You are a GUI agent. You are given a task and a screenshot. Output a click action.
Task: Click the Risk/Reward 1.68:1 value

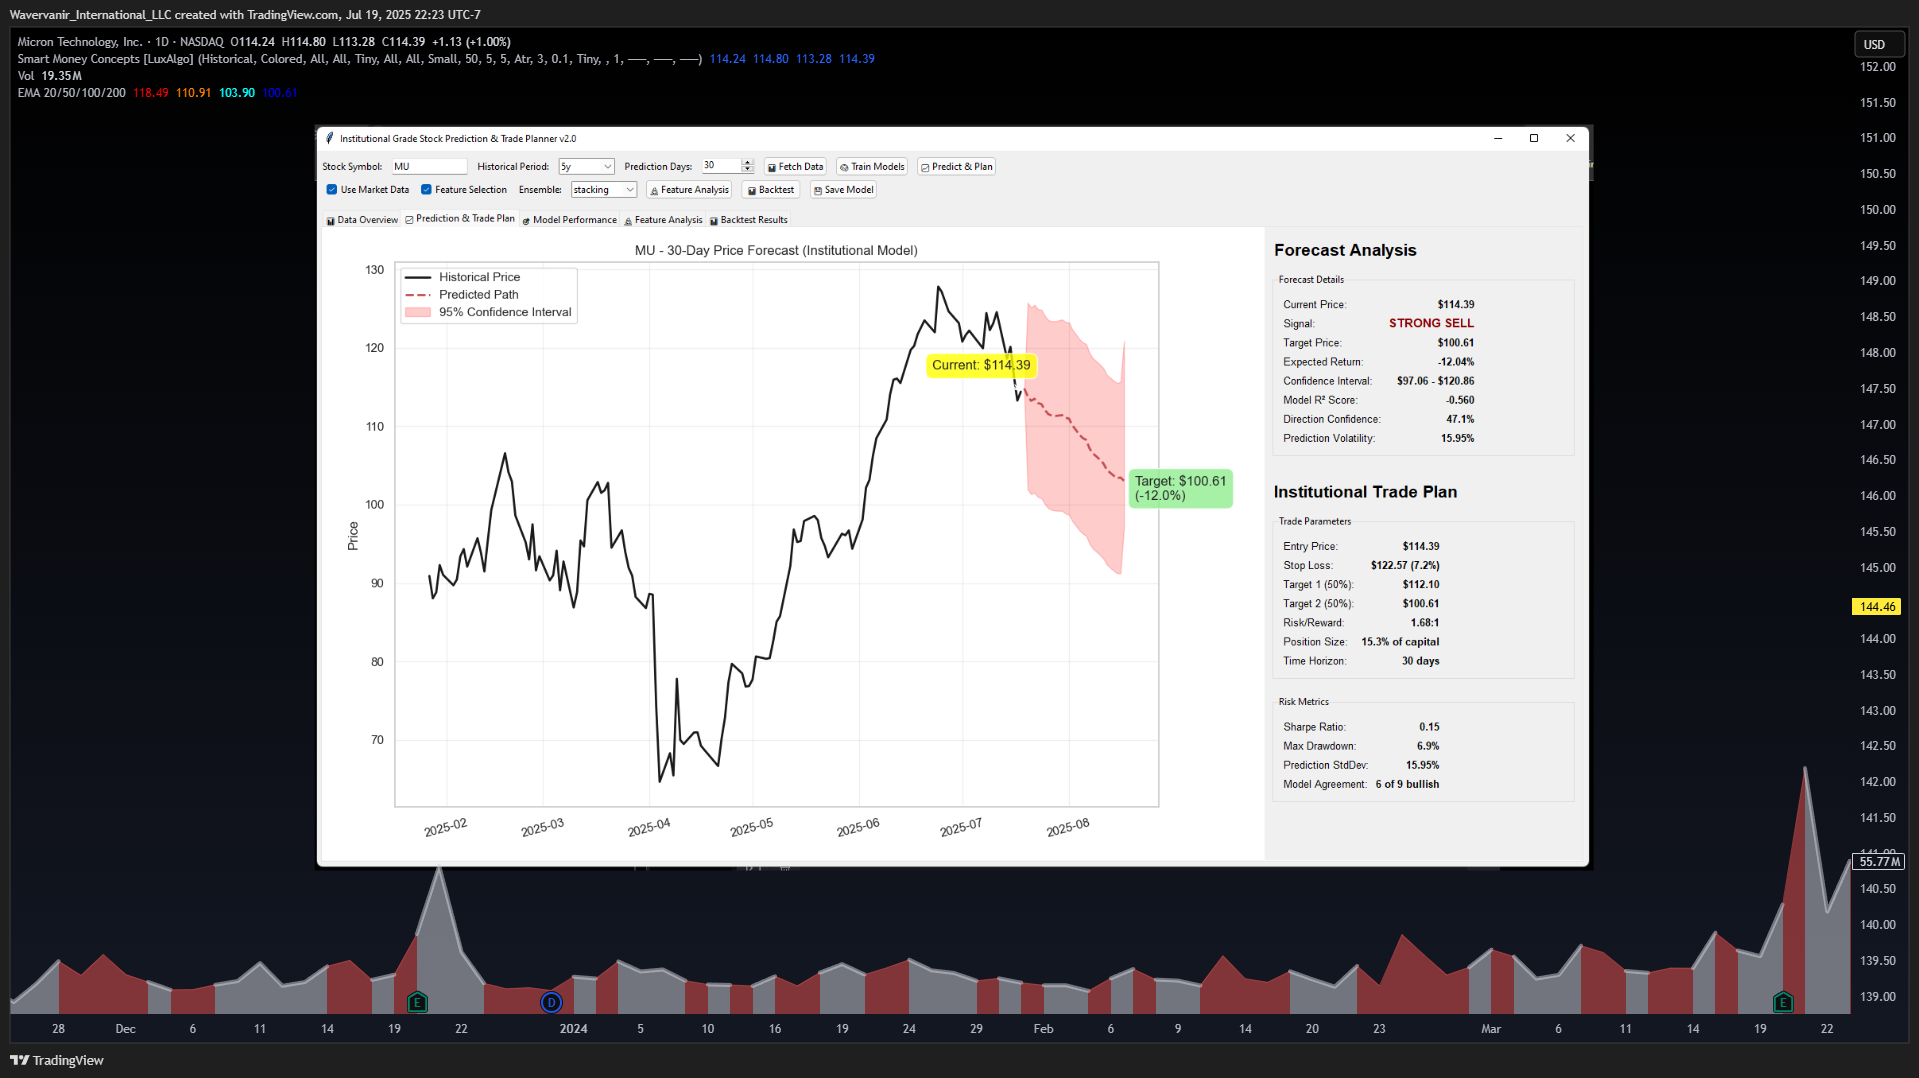(x=1425, y=622)
